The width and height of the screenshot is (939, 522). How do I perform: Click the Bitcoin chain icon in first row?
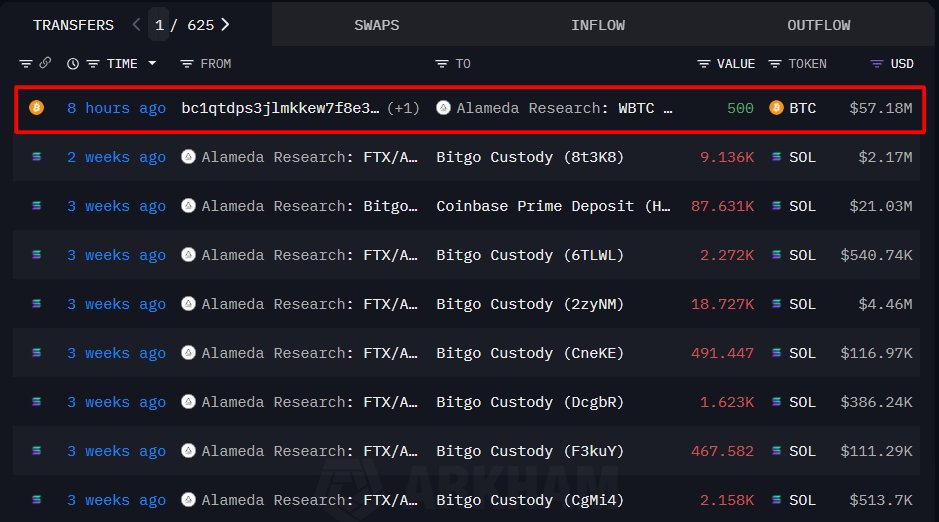pyautogui.click(x=37, y=108)
